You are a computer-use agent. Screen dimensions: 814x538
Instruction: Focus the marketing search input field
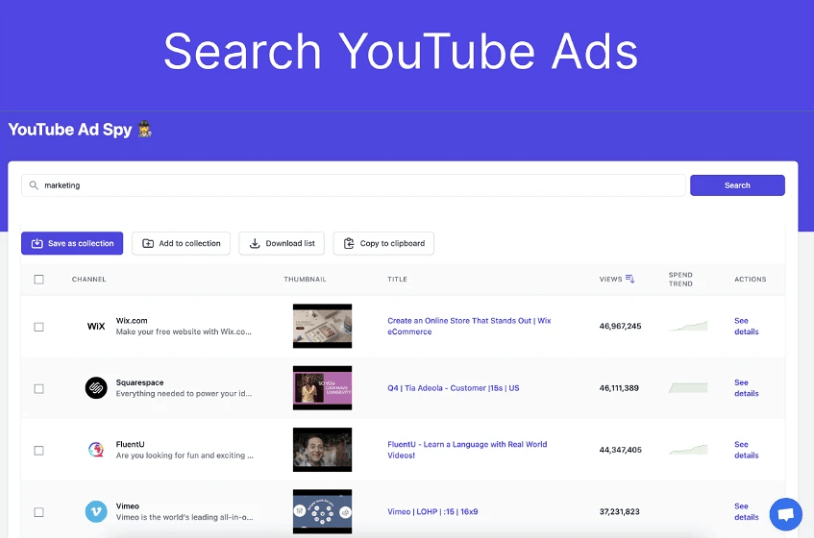[353, 185]
